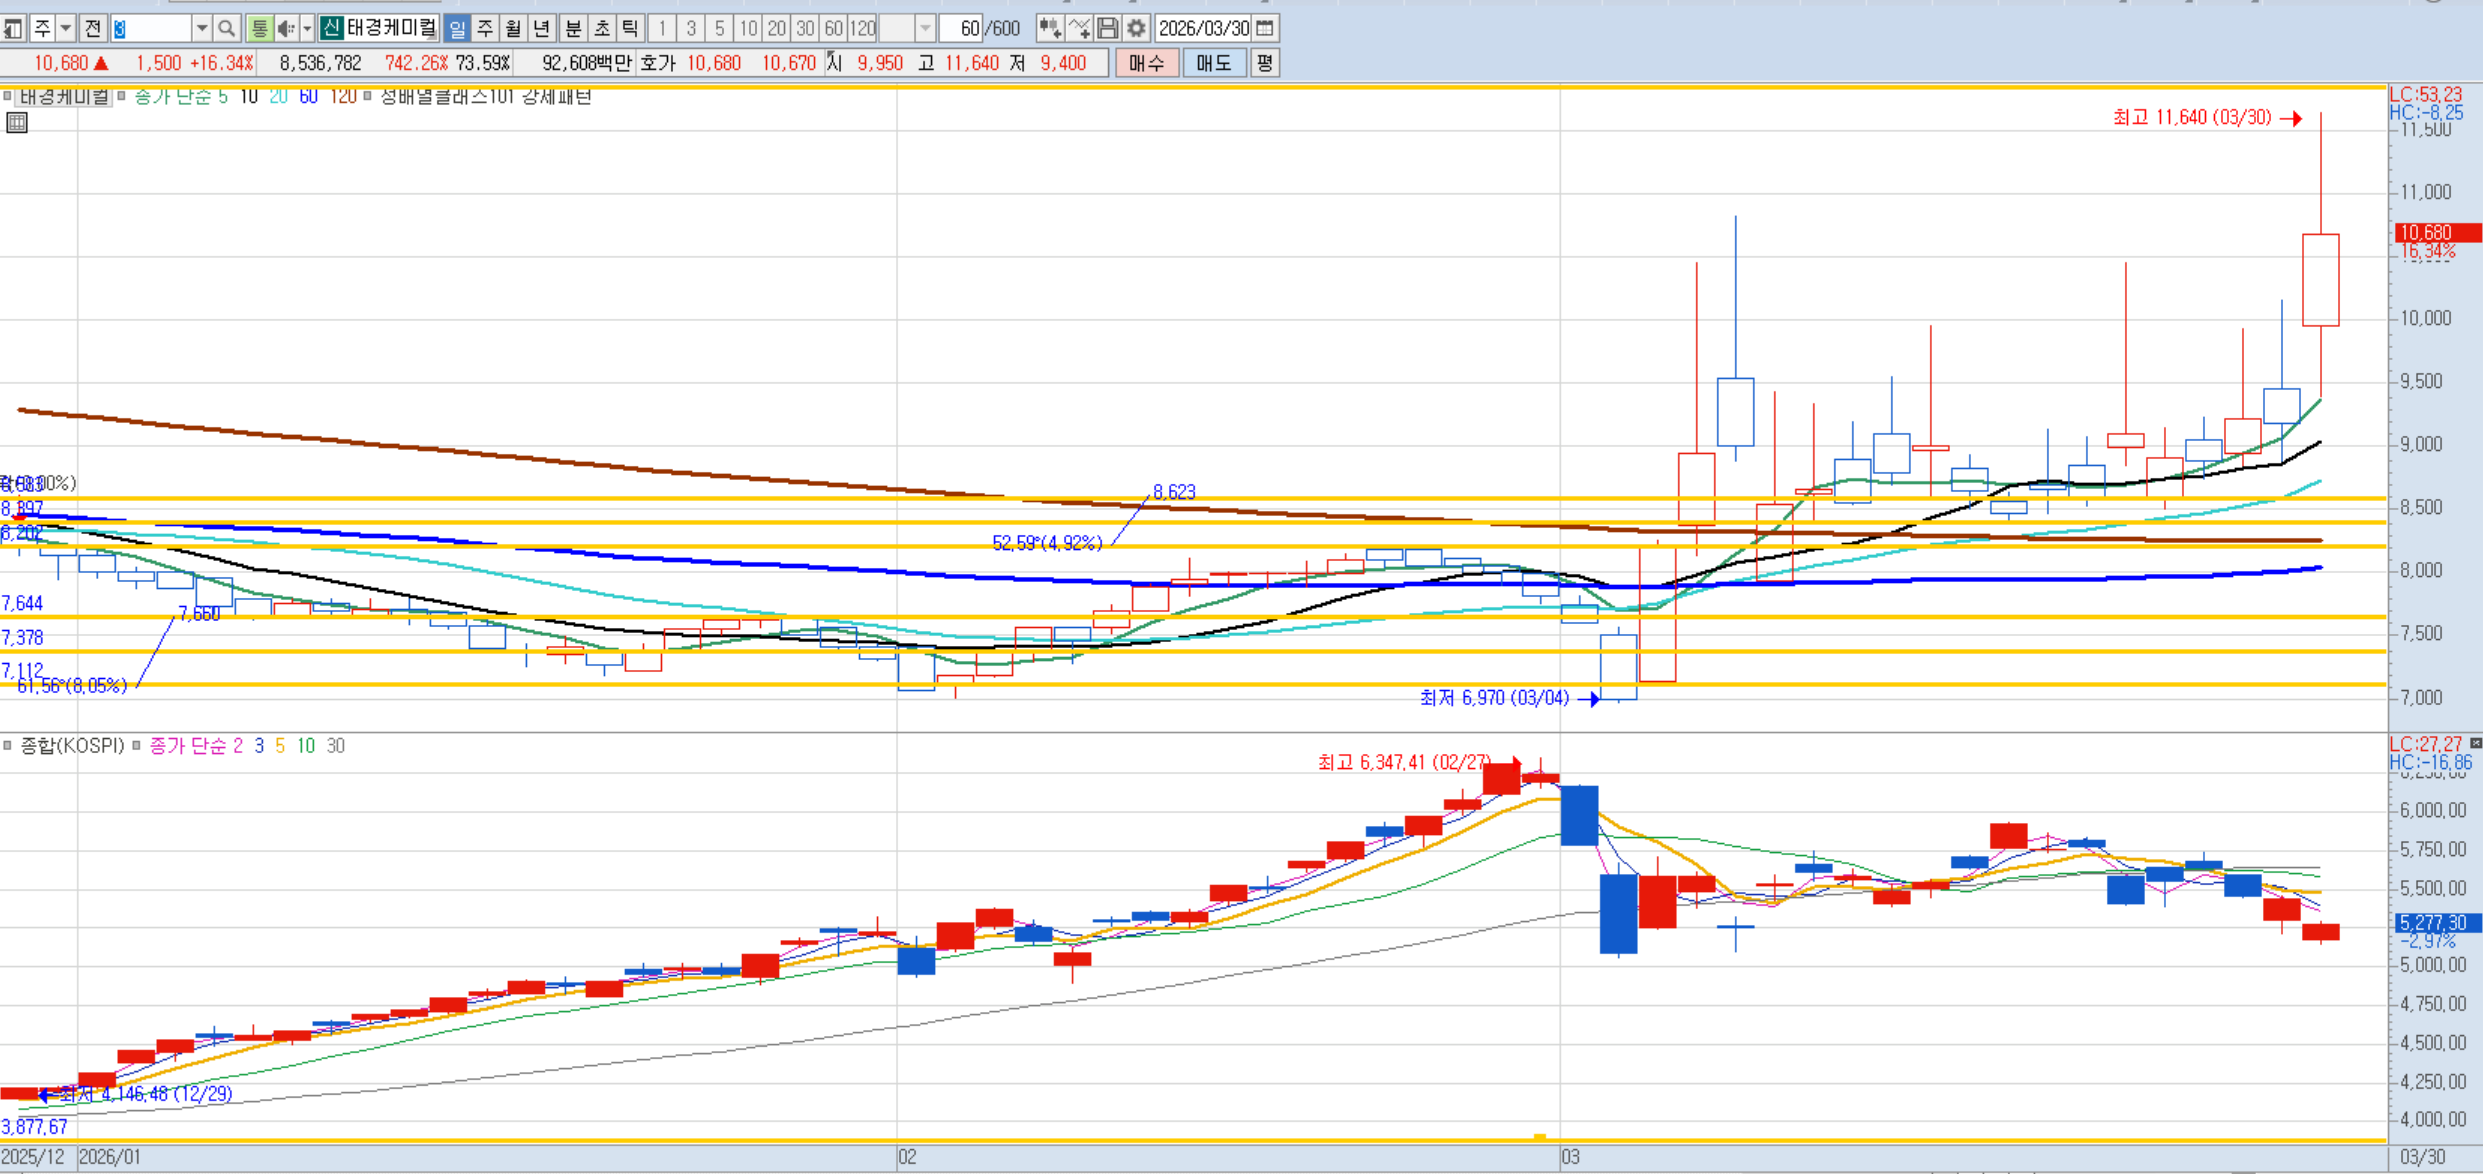The width and height of the screenshot is (2483, 1174).
Task: Click the 성배널클래스101 강세패턴 indicator label
Action: tap(486, 97)
